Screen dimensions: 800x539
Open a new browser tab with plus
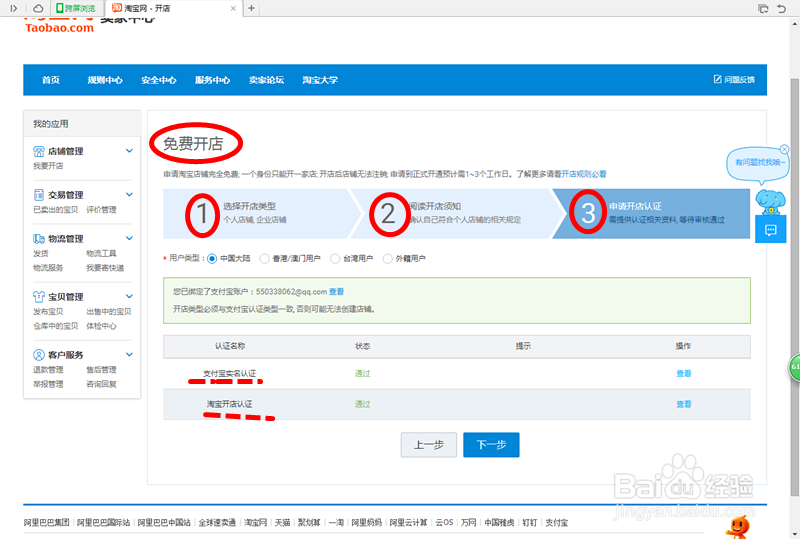click(251, 8)
